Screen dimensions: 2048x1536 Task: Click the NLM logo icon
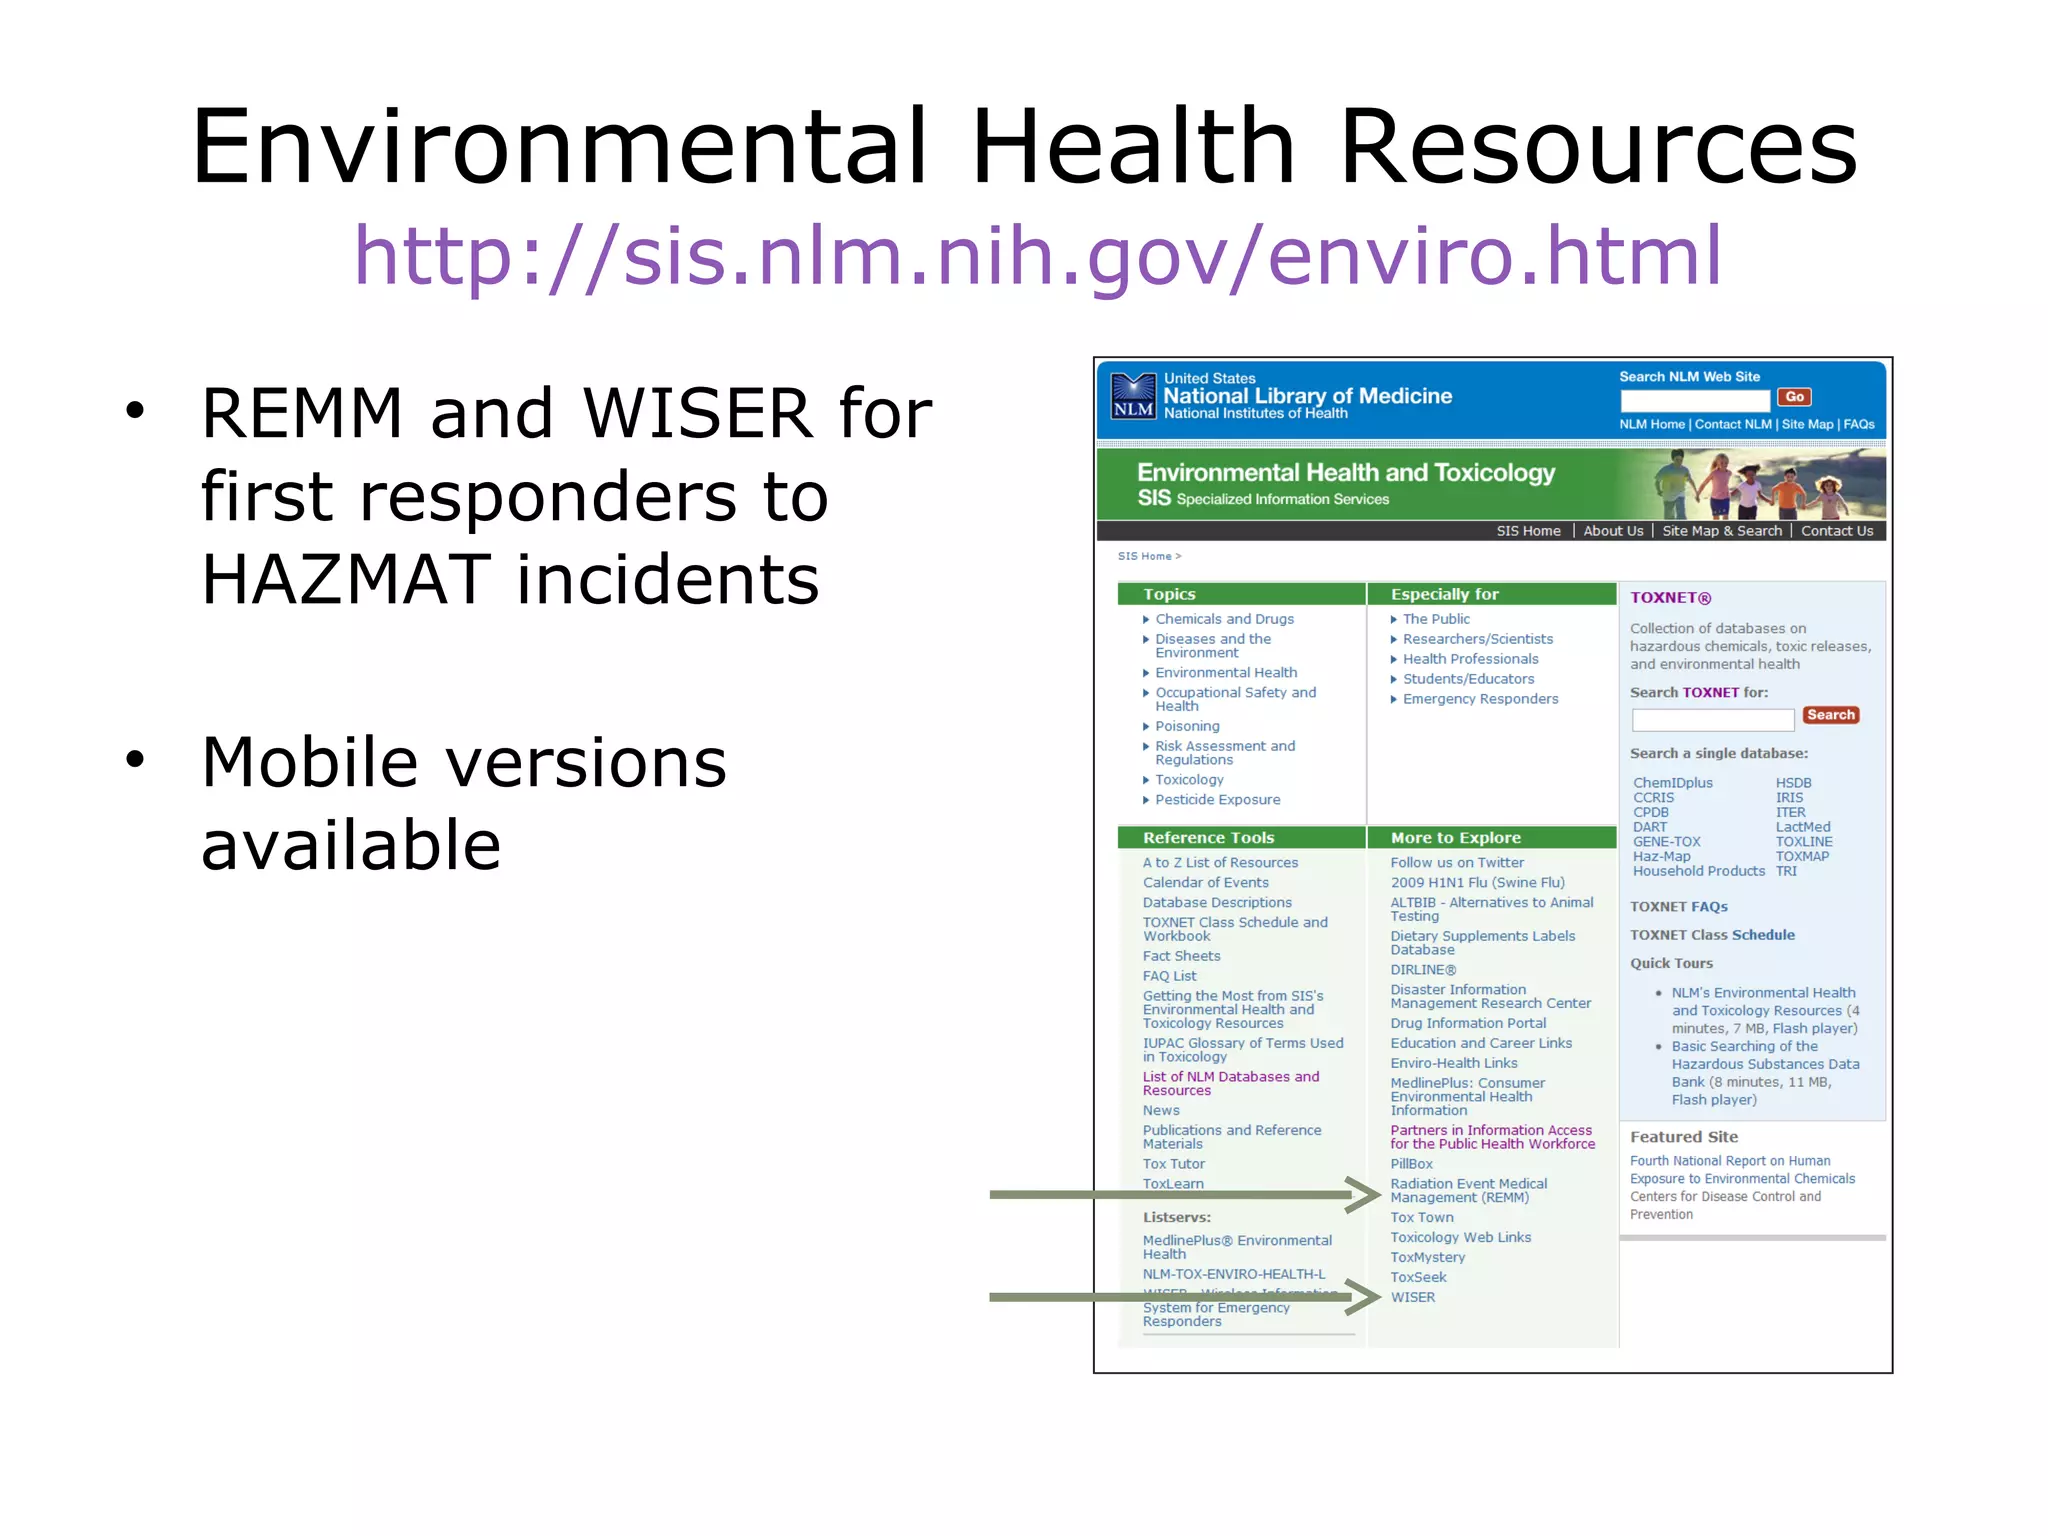pos(1133,397)
